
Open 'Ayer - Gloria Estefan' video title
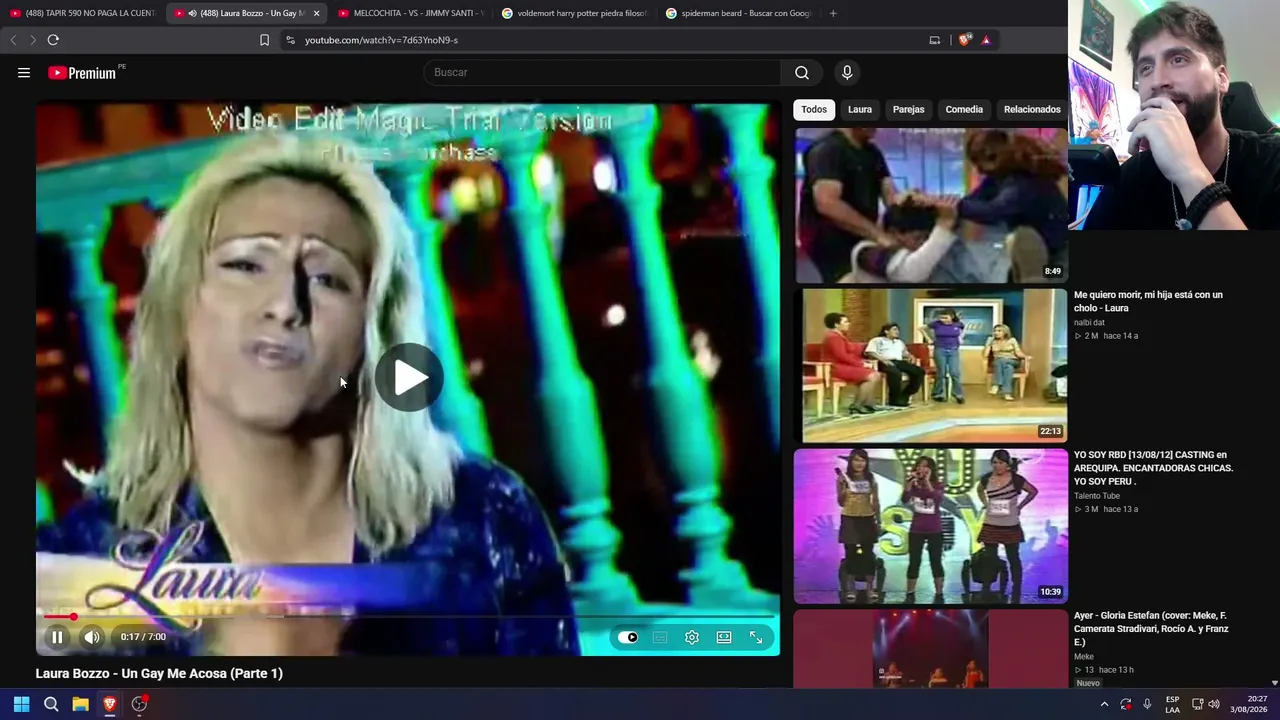(x=1151, y=628)
